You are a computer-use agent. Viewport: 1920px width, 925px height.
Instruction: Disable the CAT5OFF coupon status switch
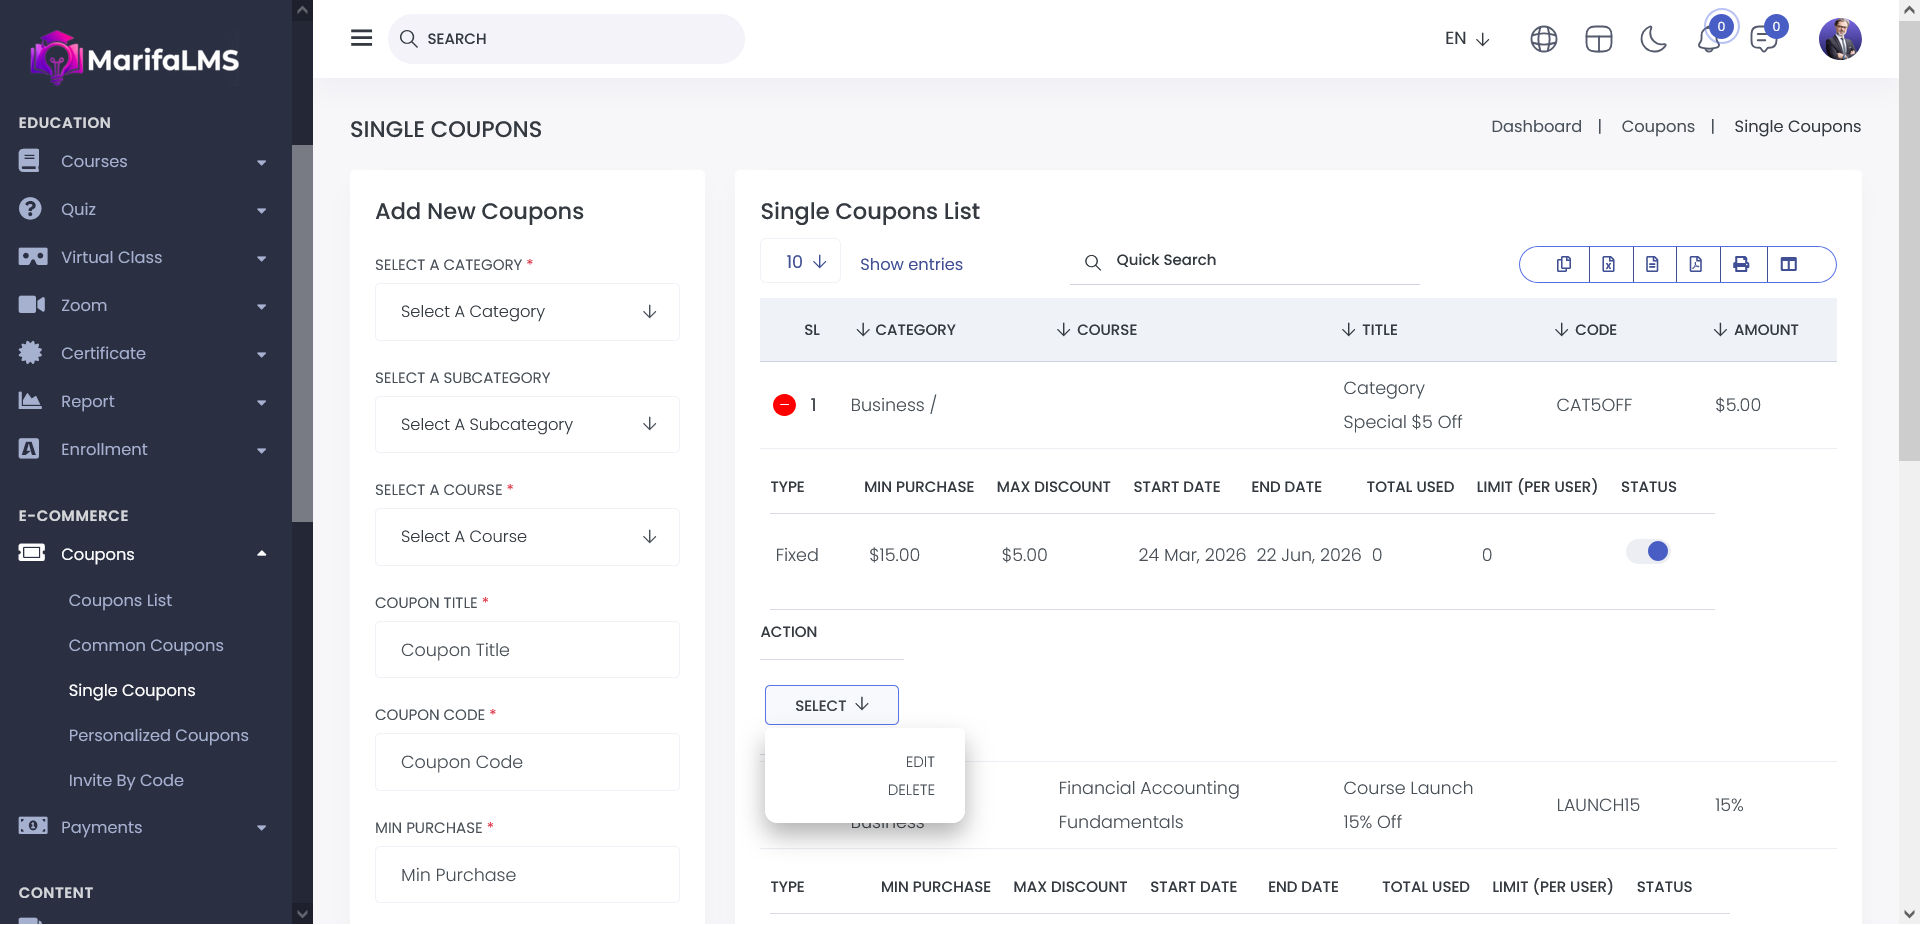pos(1647,551)
